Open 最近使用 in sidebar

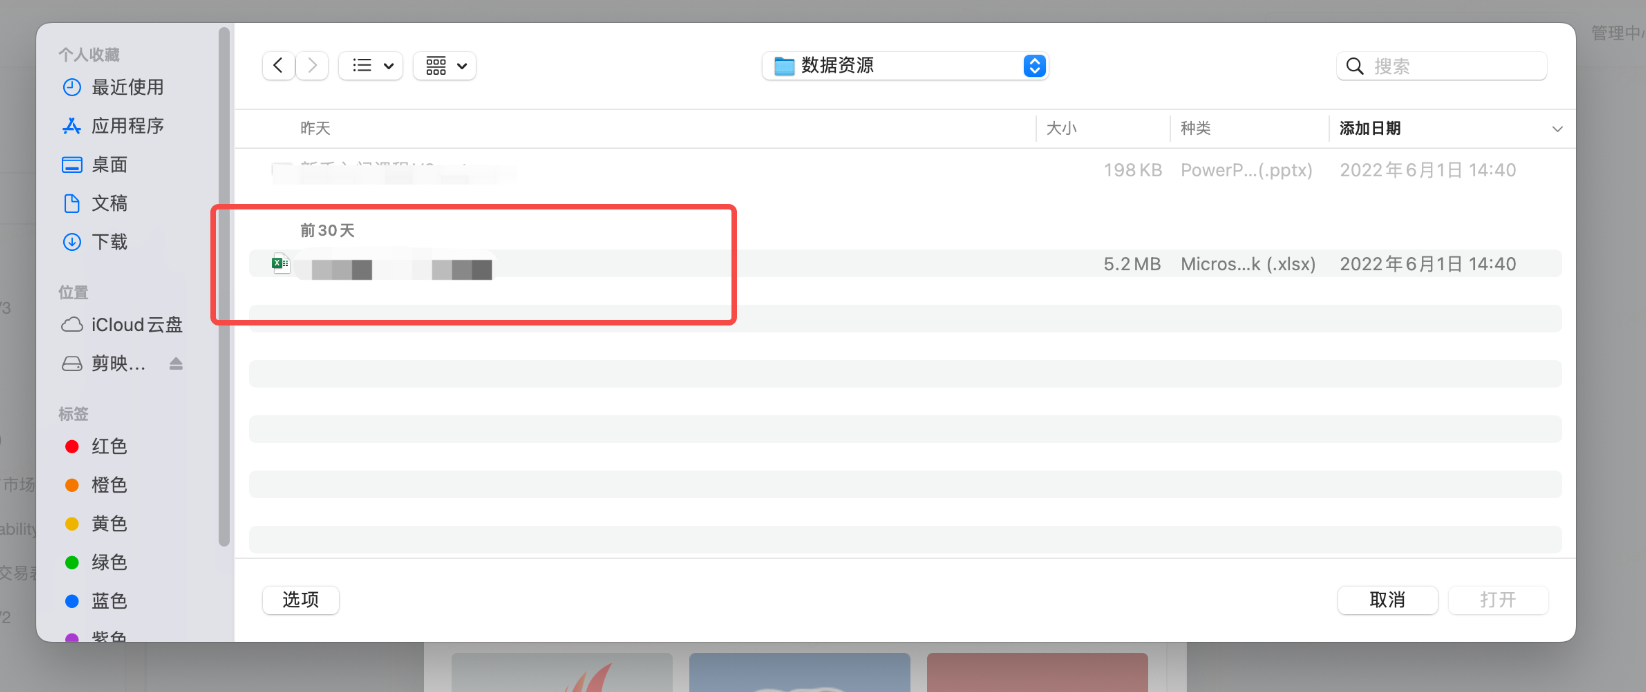pos(127,88)
